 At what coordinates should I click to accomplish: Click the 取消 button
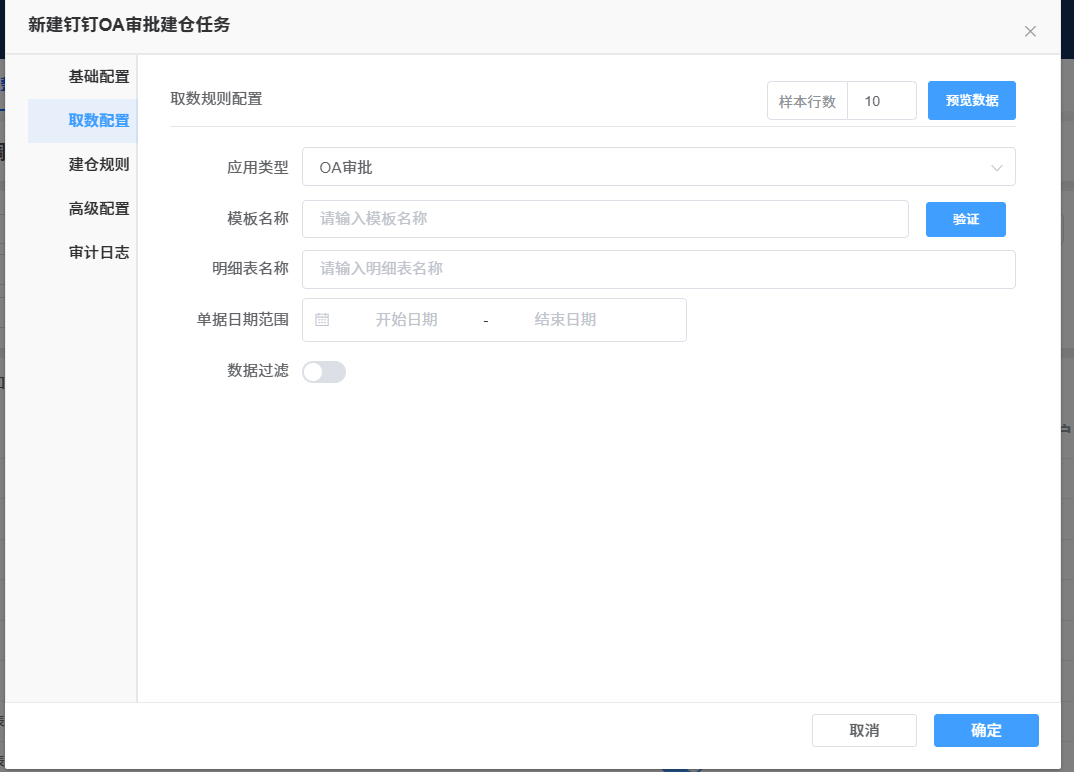864,730
